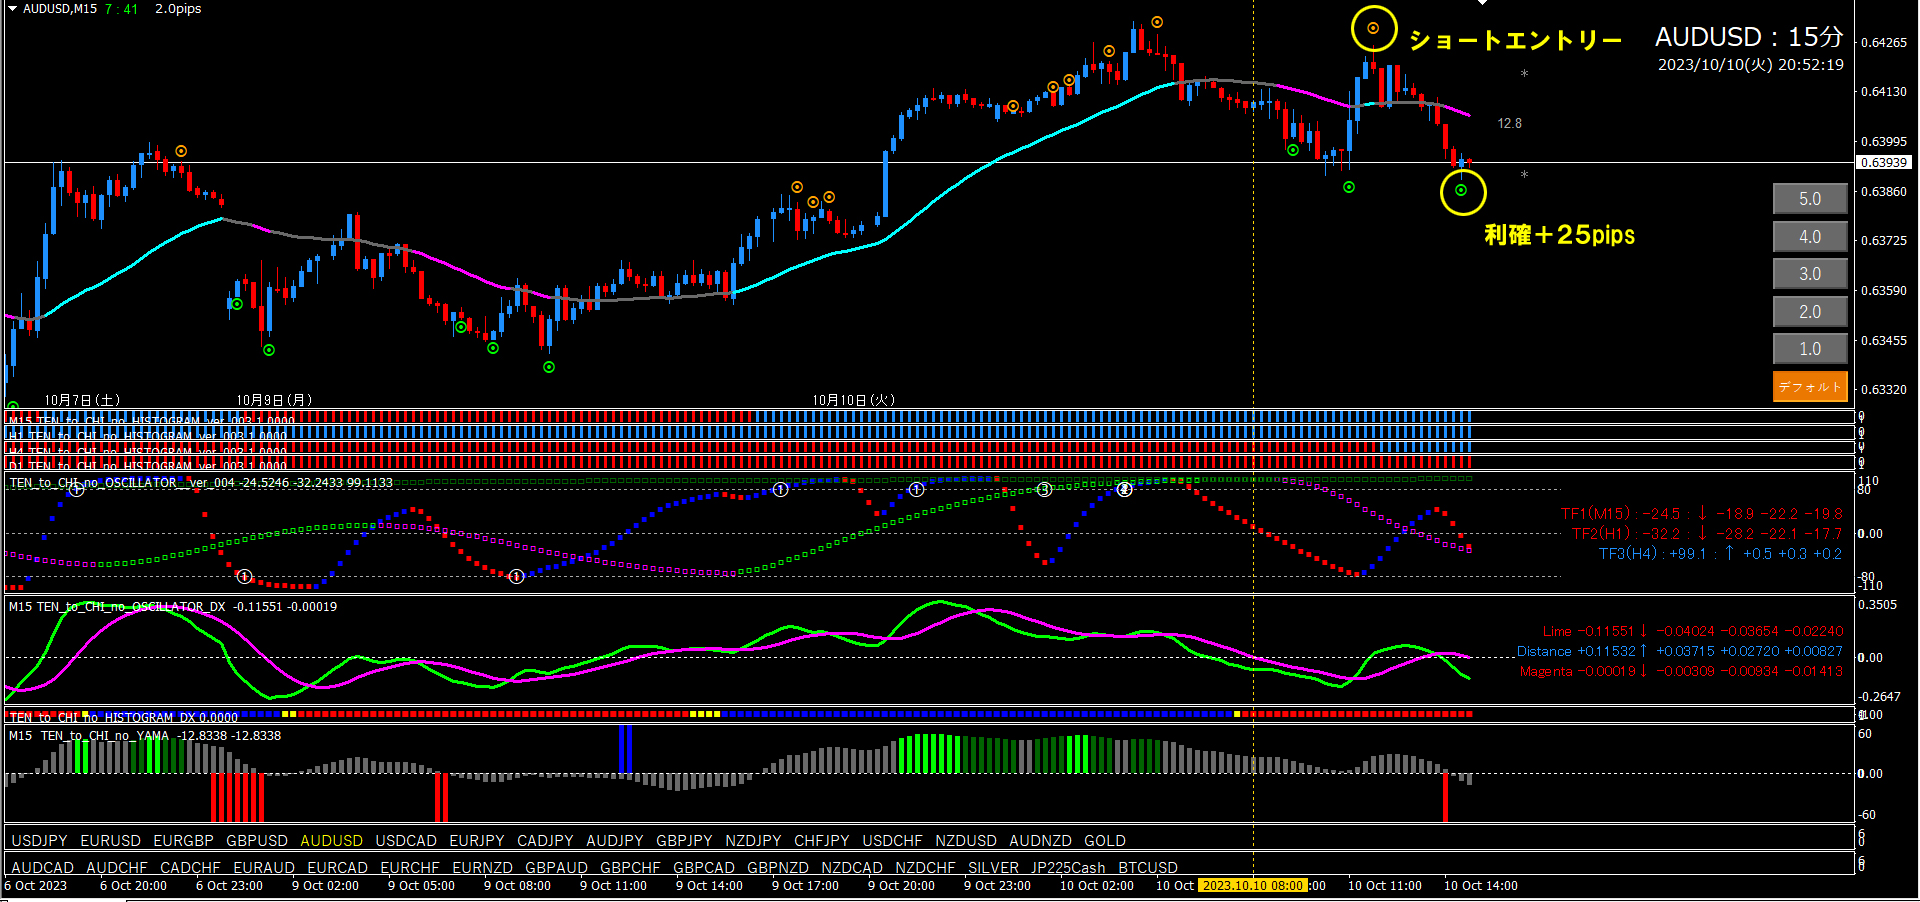Click the 10 Oct 14:00 time axis label
The width and height of the screenshot is (1920, 902).
[x=1481, y=886]
